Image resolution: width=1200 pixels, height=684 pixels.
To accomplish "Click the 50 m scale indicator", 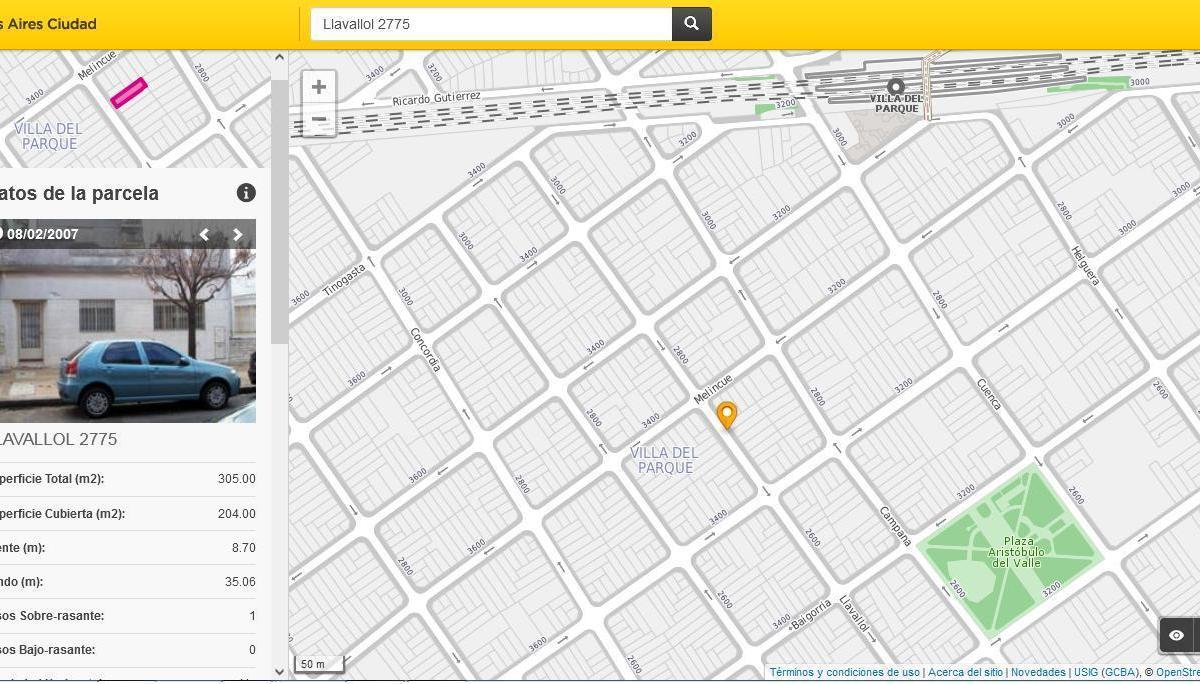I will pos(321,664).
